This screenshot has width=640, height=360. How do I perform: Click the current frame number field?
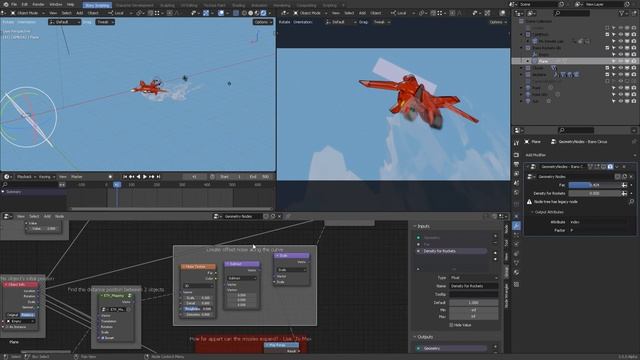pos(194,177)
